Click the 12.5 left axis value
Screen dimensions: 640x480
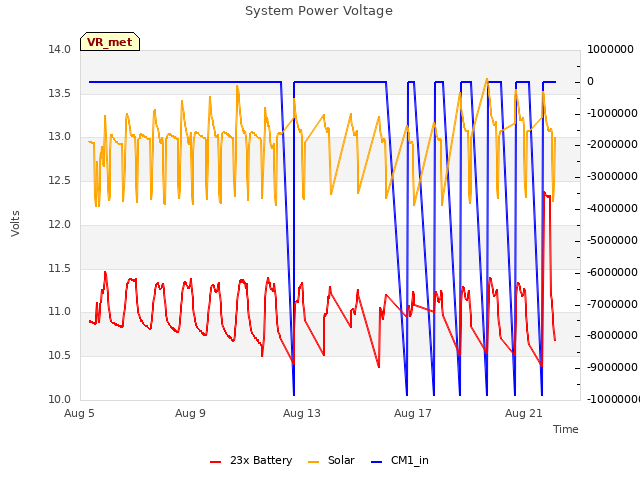pos(60,180)
